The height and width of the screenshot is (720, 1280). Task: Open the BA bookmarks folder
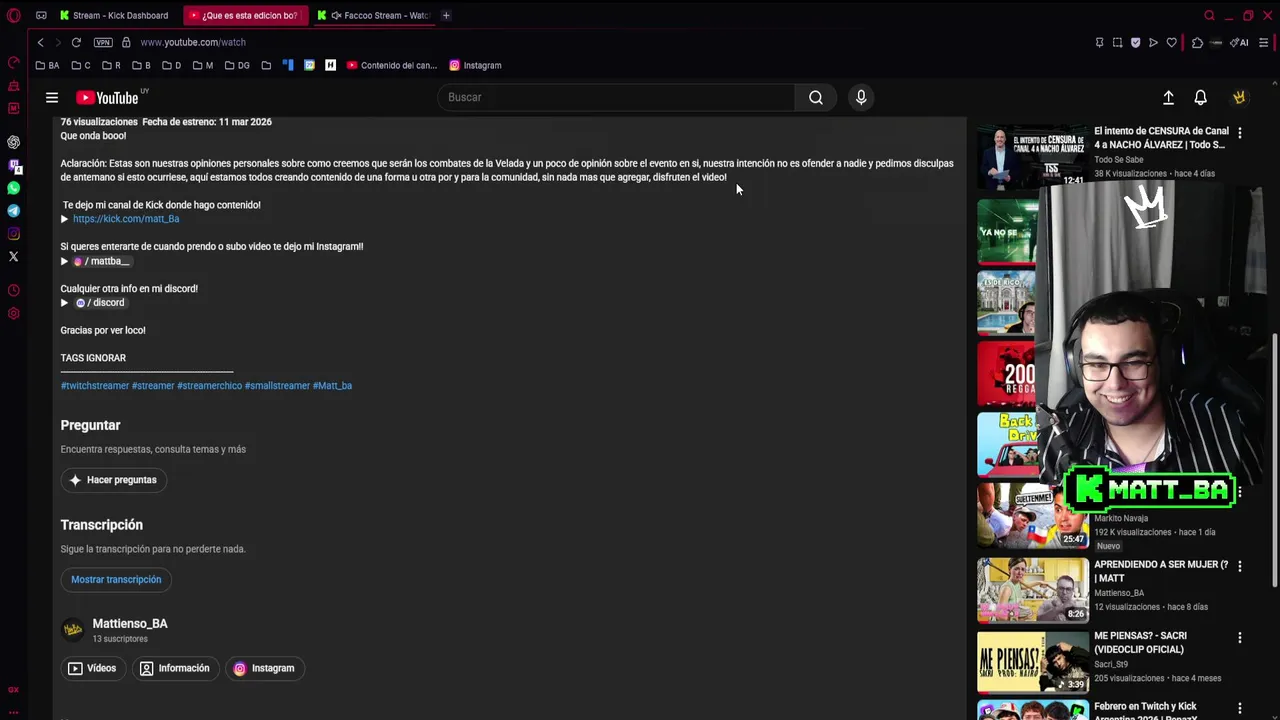[47, 65]
